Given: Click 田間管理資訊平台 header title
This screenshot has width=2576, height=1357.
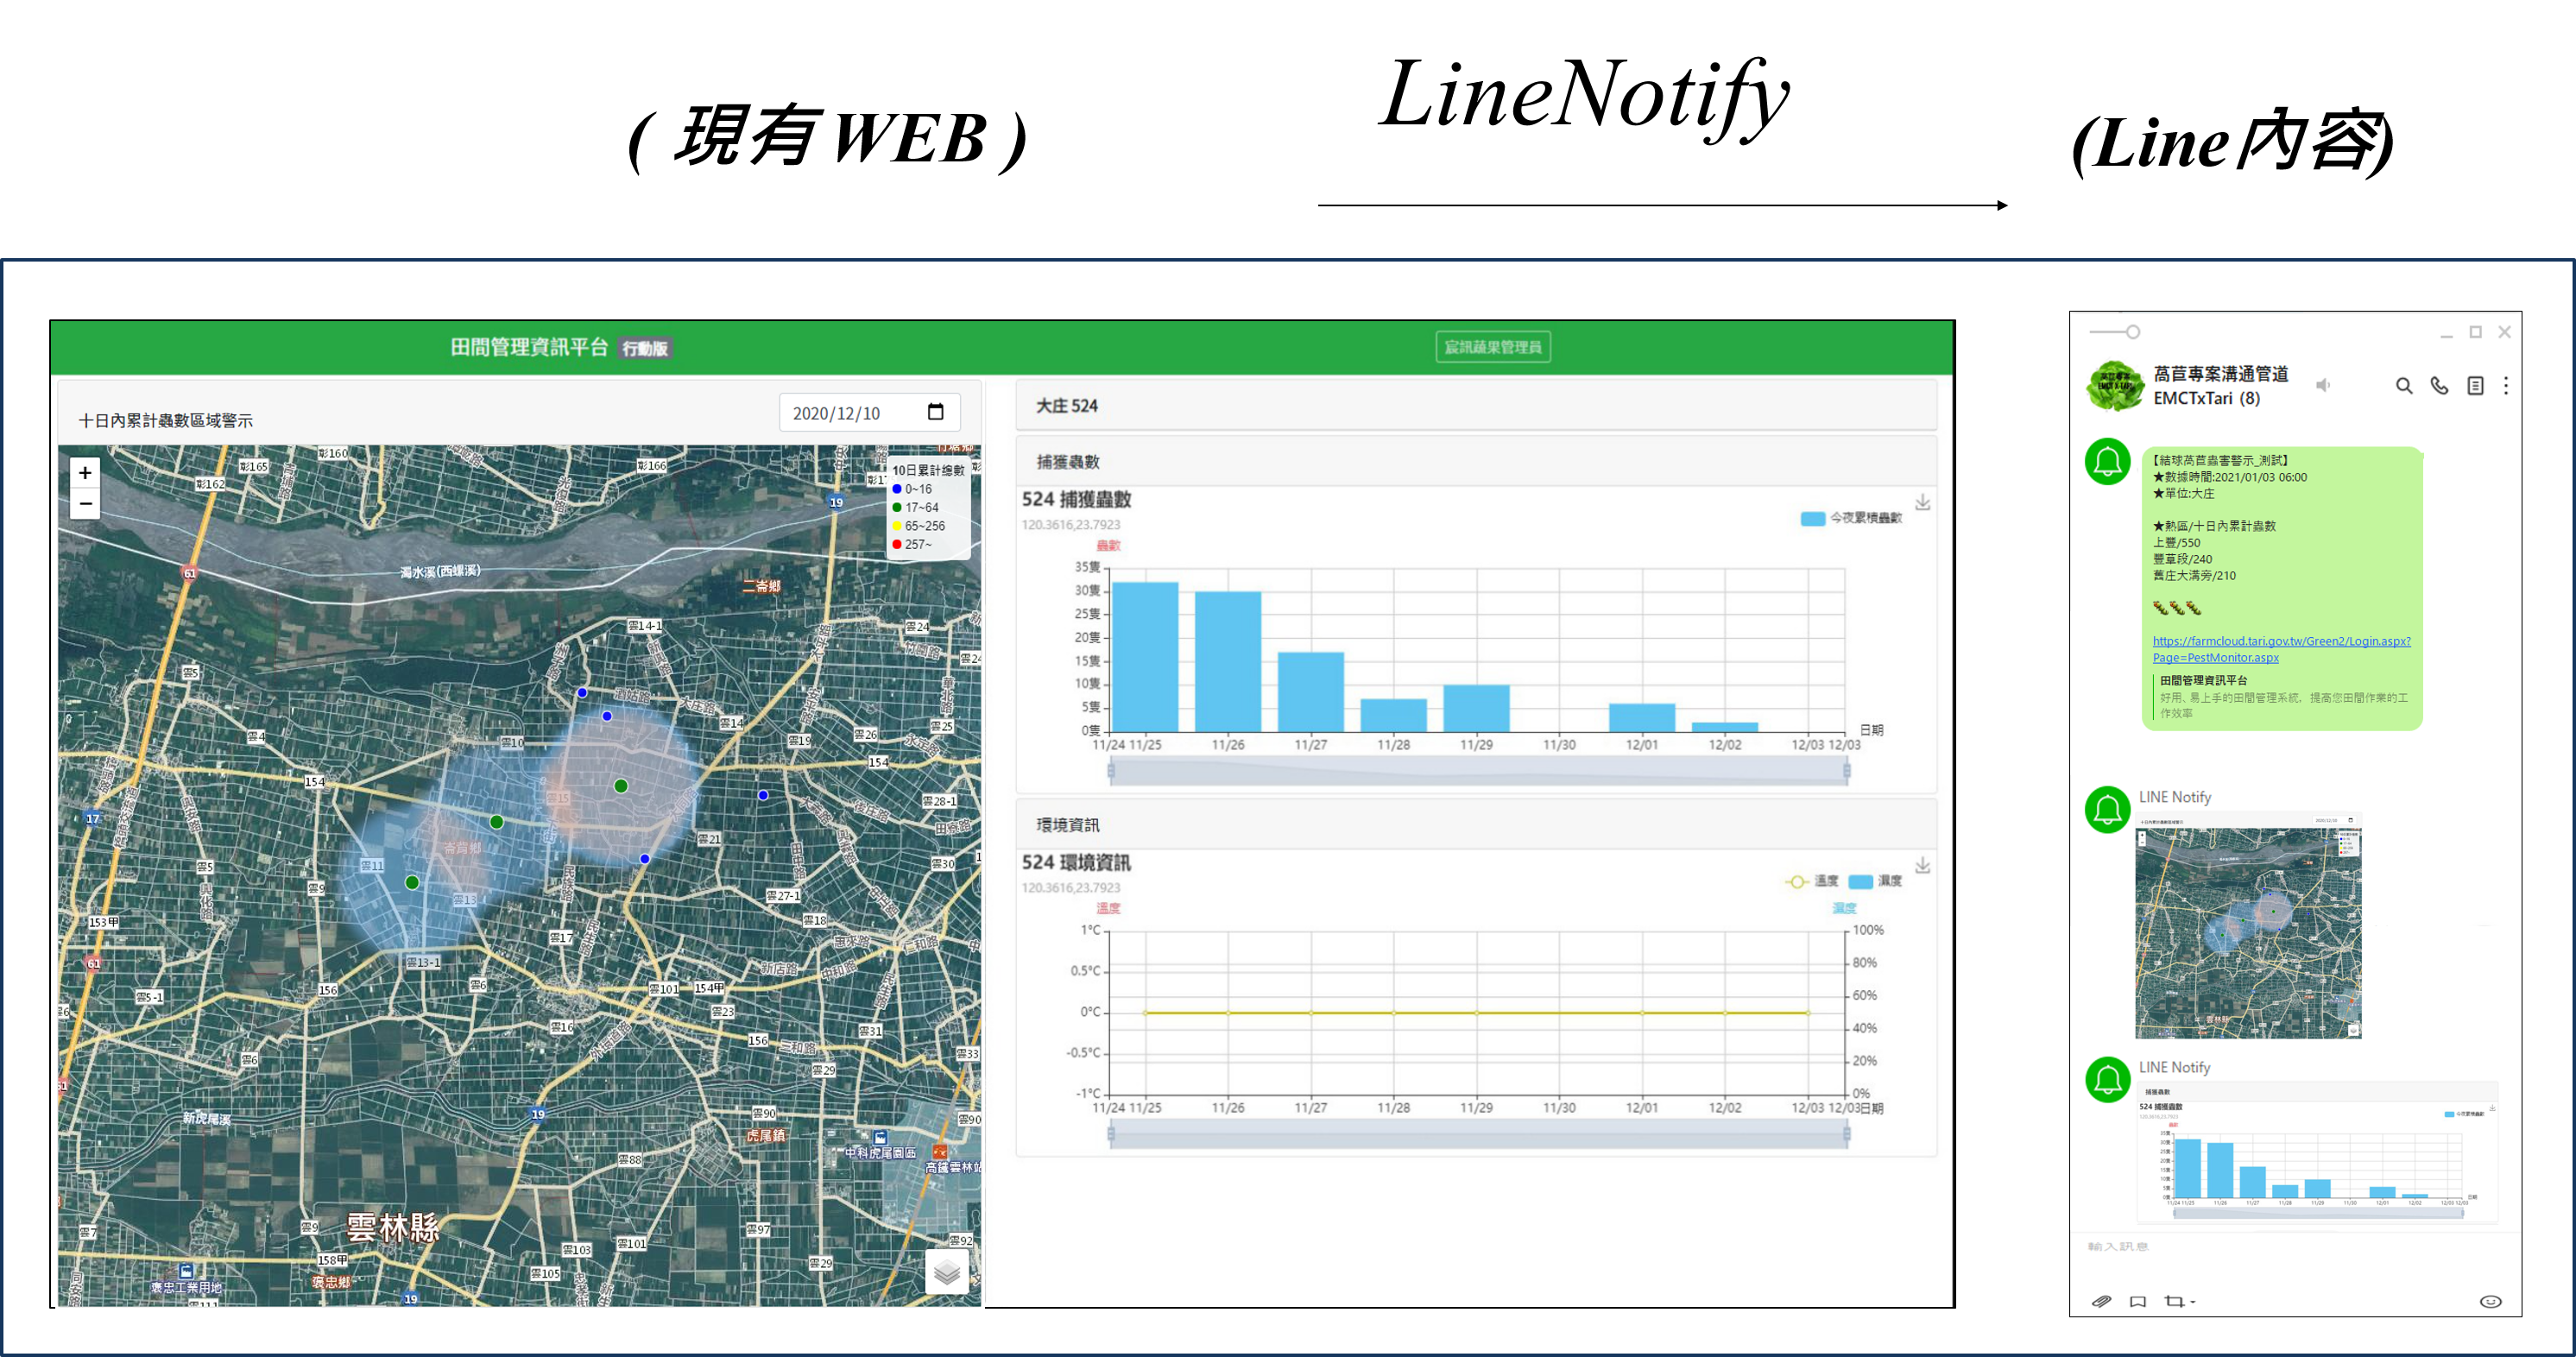Looking at the screenshot, I should (529, 347).
